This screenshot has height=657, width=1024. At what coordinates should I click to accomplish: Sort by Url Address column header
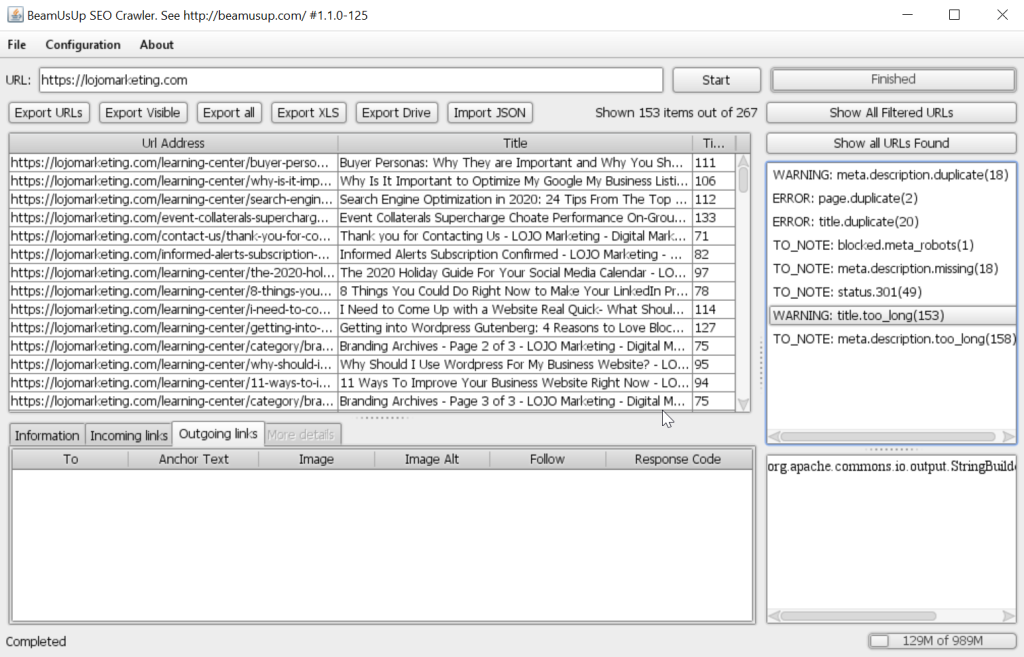click(173, 143)
